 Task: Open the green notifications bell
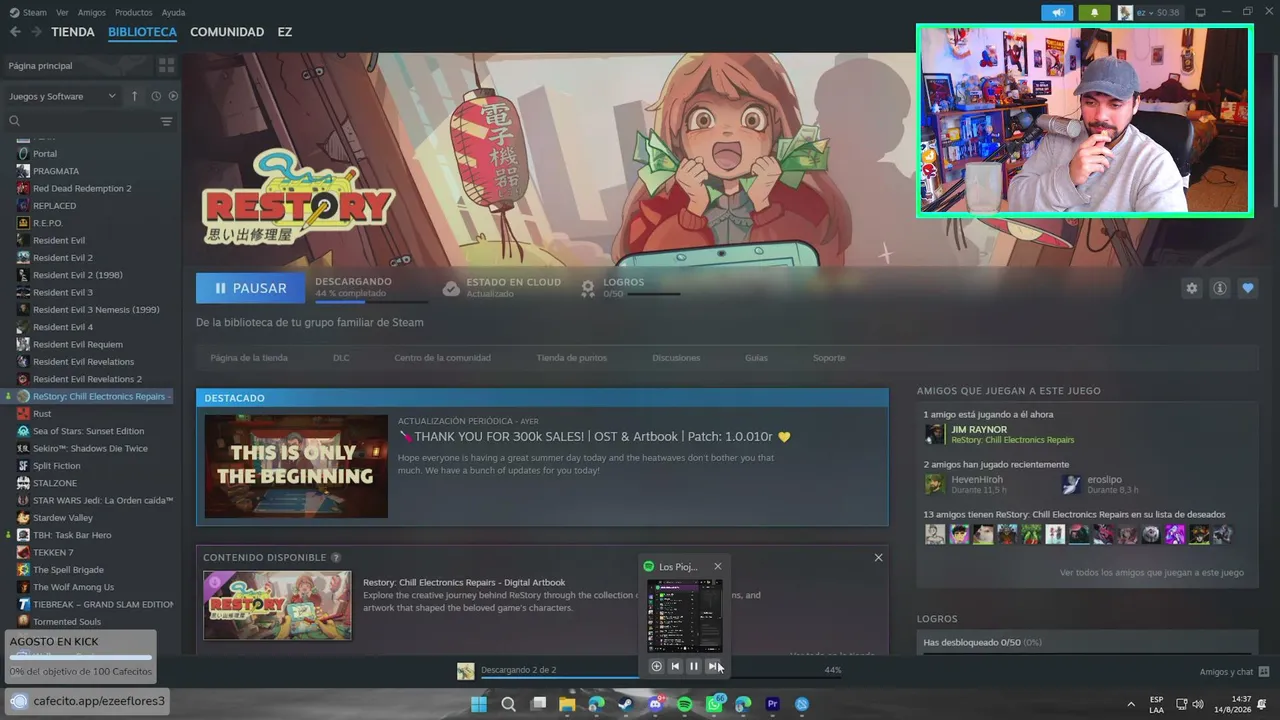(1094, 12)
